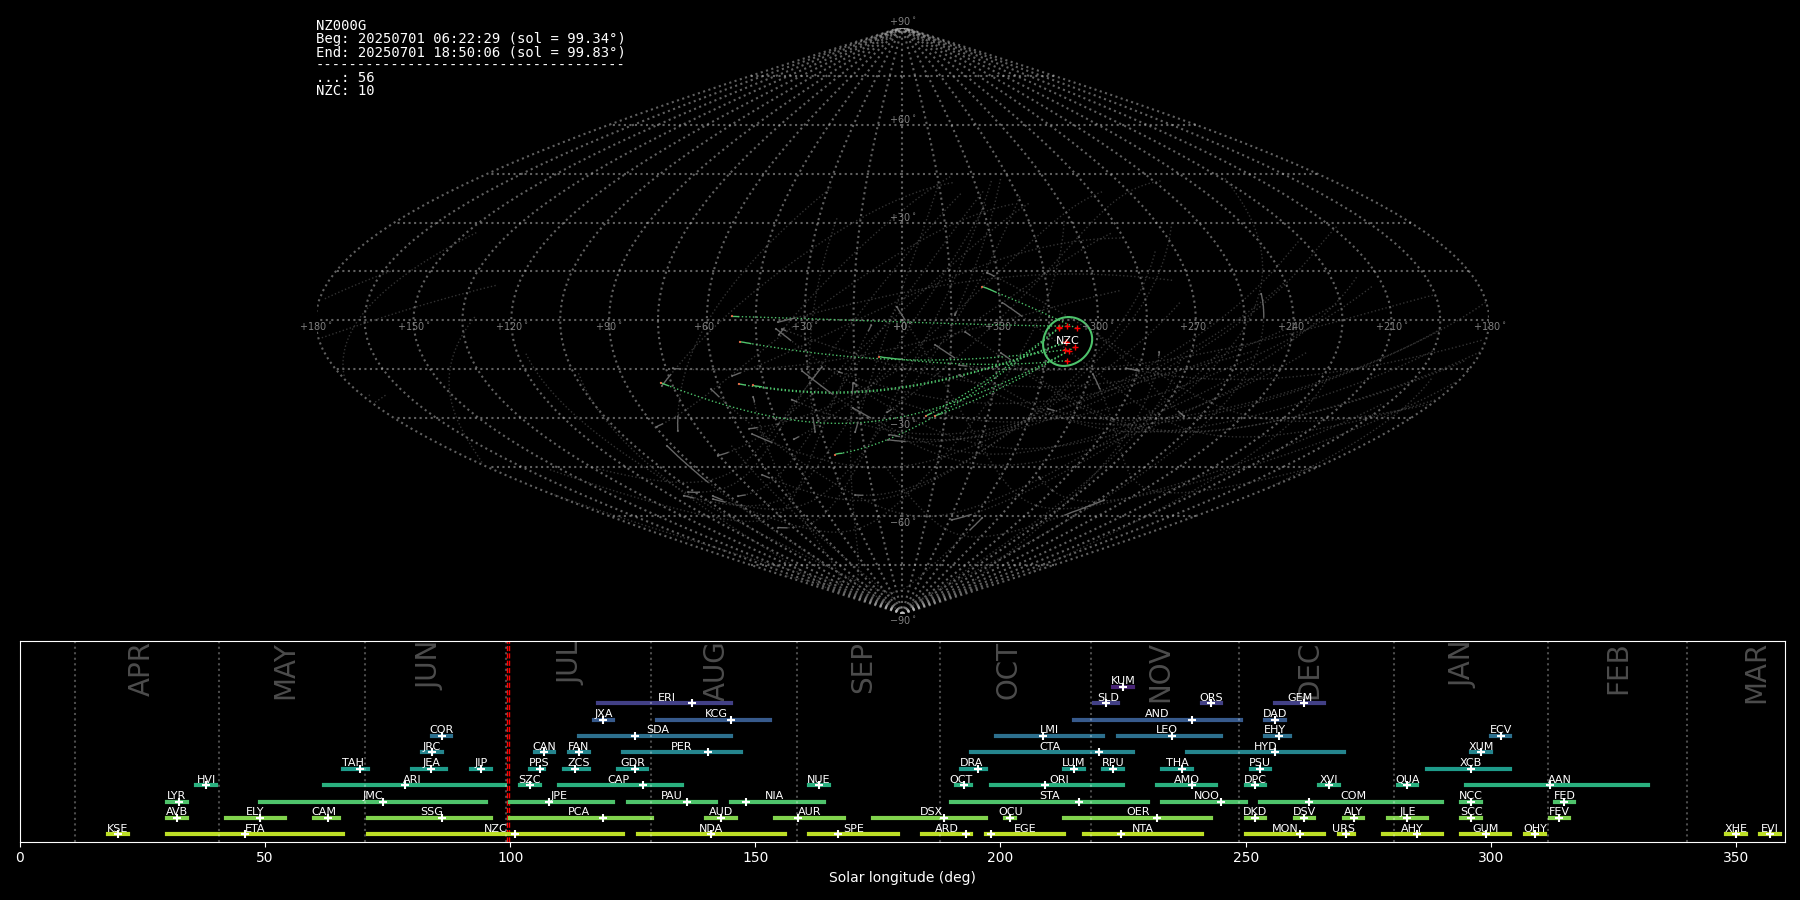Click the SSG shower activity bar

tap(429, 818)
